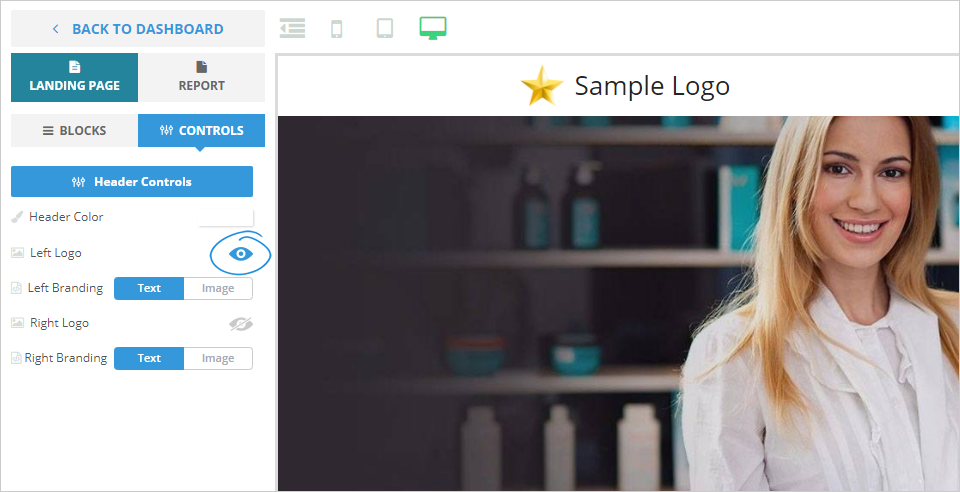This screenshot has width=960, height=492.
Task: Hide the Left Logo with eye icon
Action: coord(241,253)
